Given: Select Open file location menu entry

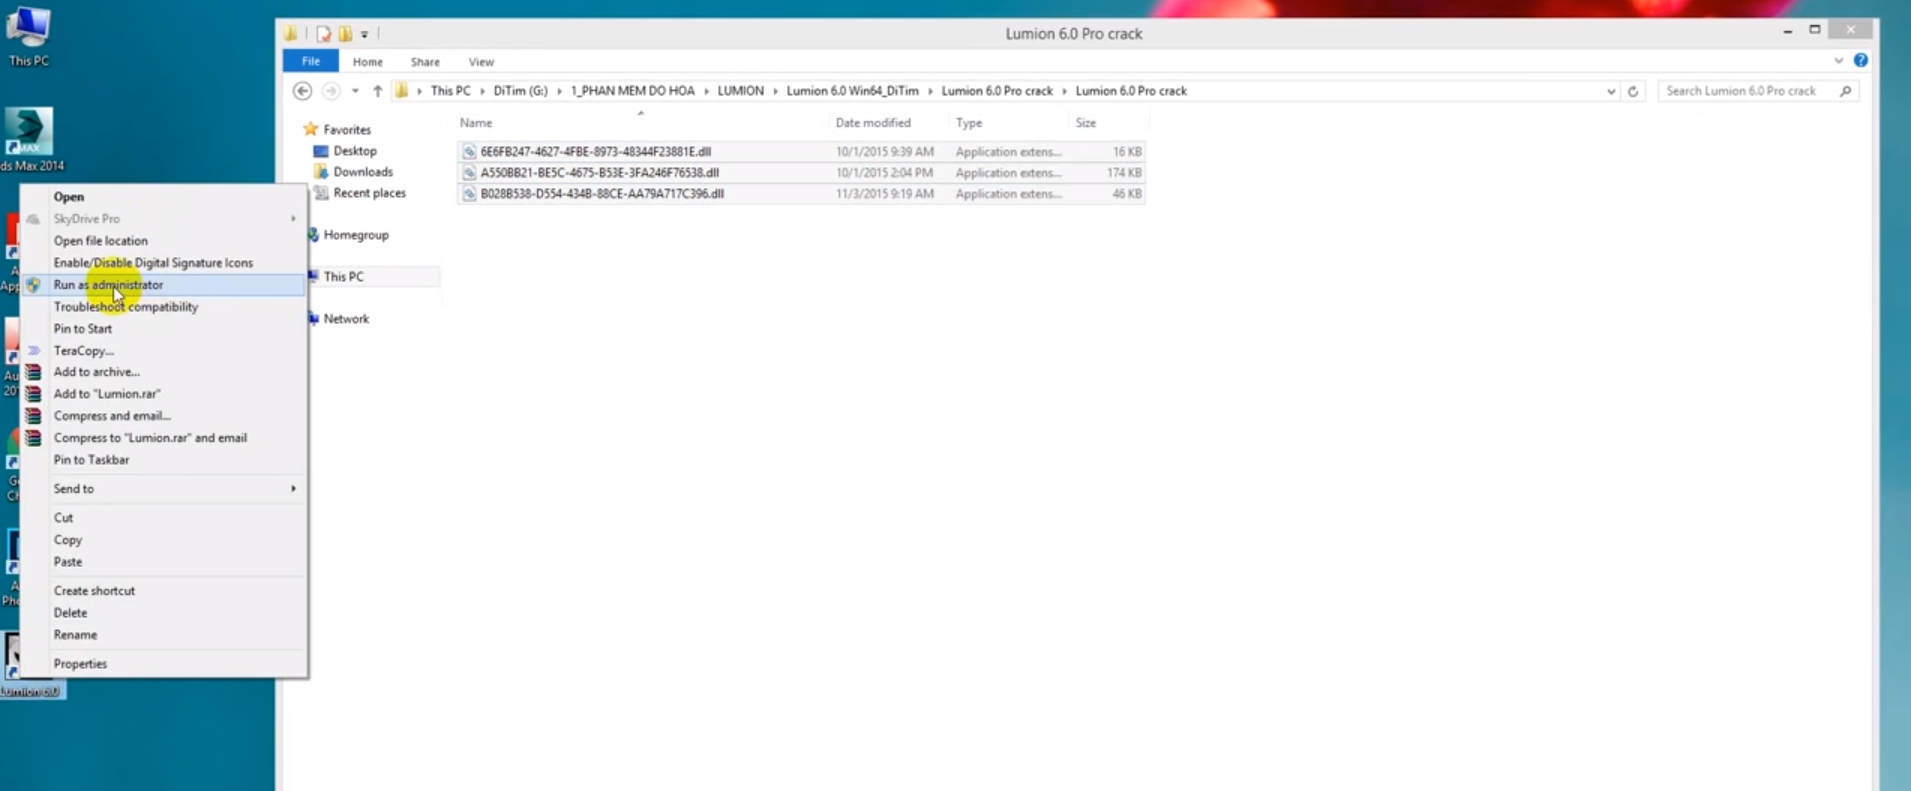Looking at the screenshot, I should pos(100,241).
